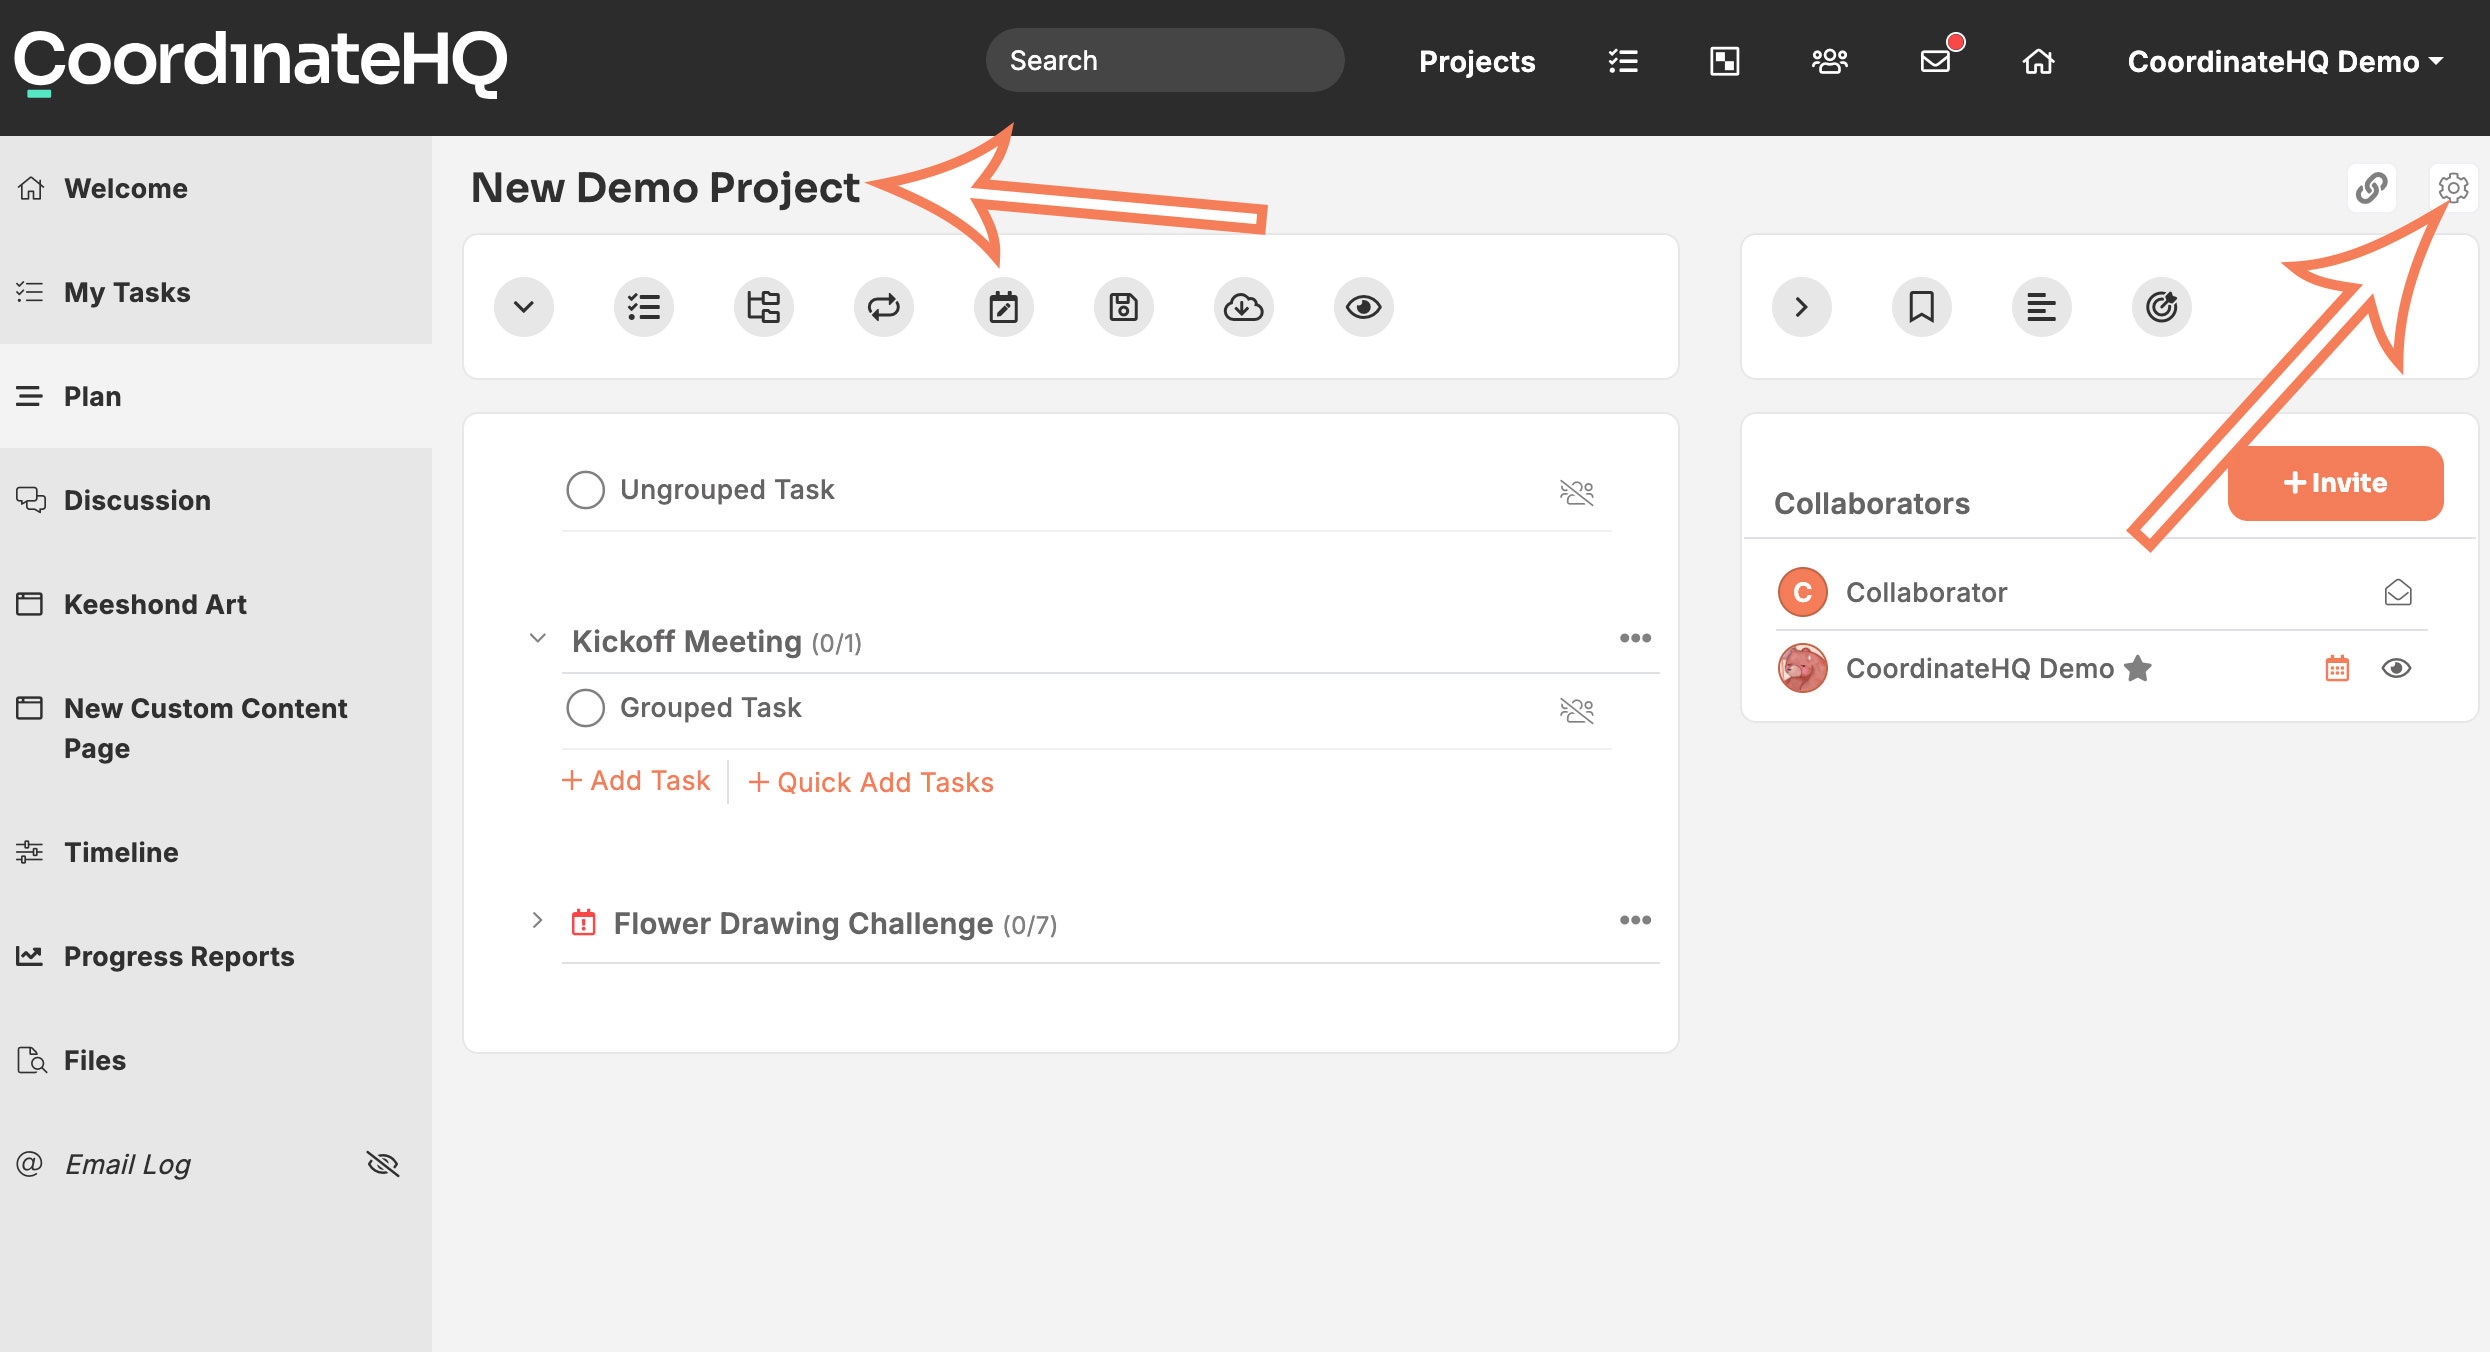2490x1352 pixels.
Task: Click the repeat/recurring arrows icon in toolbar
Action: (x=884, y=307)
